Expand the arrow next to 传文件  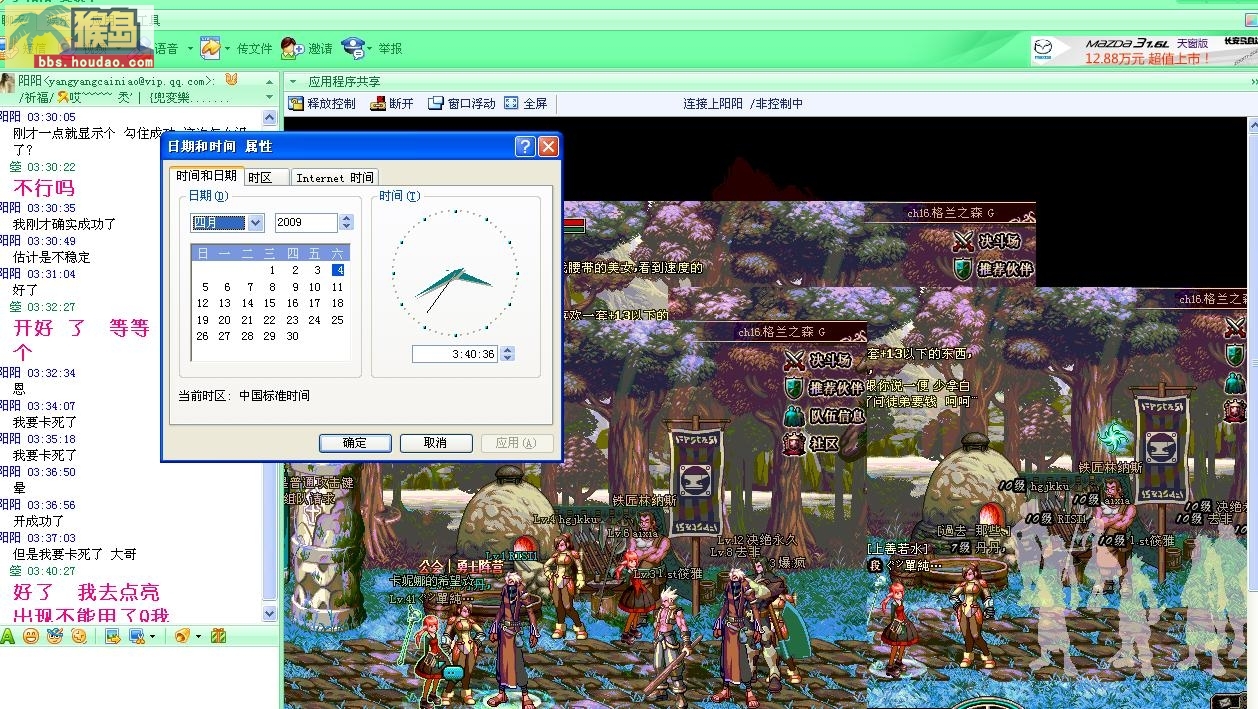(228, 48)
